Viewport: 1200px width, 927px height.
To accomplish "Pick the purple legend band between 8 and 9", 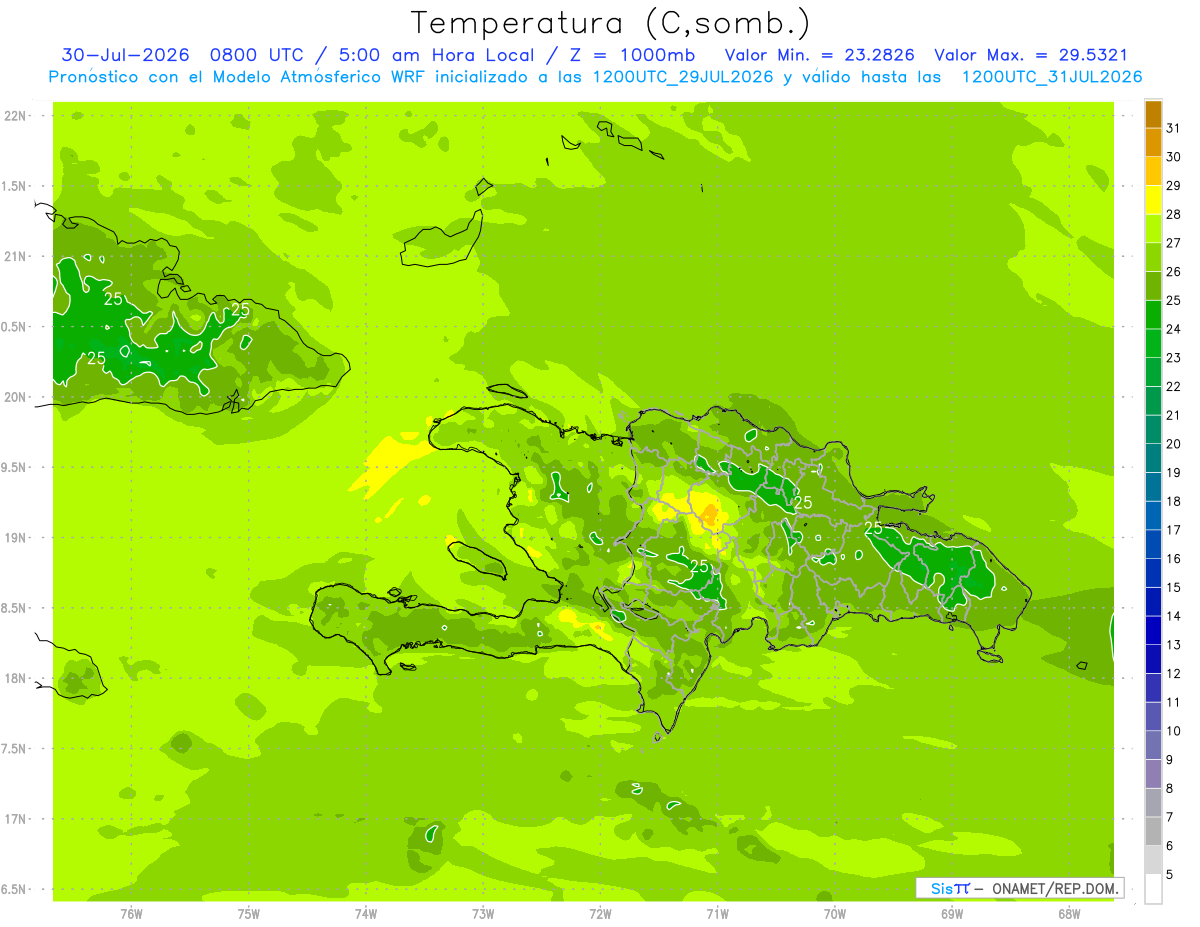I will click(1153, 774).
